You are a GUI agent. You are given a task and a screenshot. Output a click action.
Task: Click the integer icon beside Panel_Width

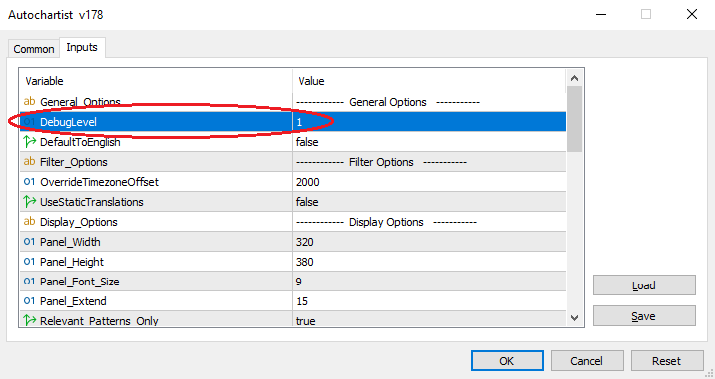(x=29, y=242)
